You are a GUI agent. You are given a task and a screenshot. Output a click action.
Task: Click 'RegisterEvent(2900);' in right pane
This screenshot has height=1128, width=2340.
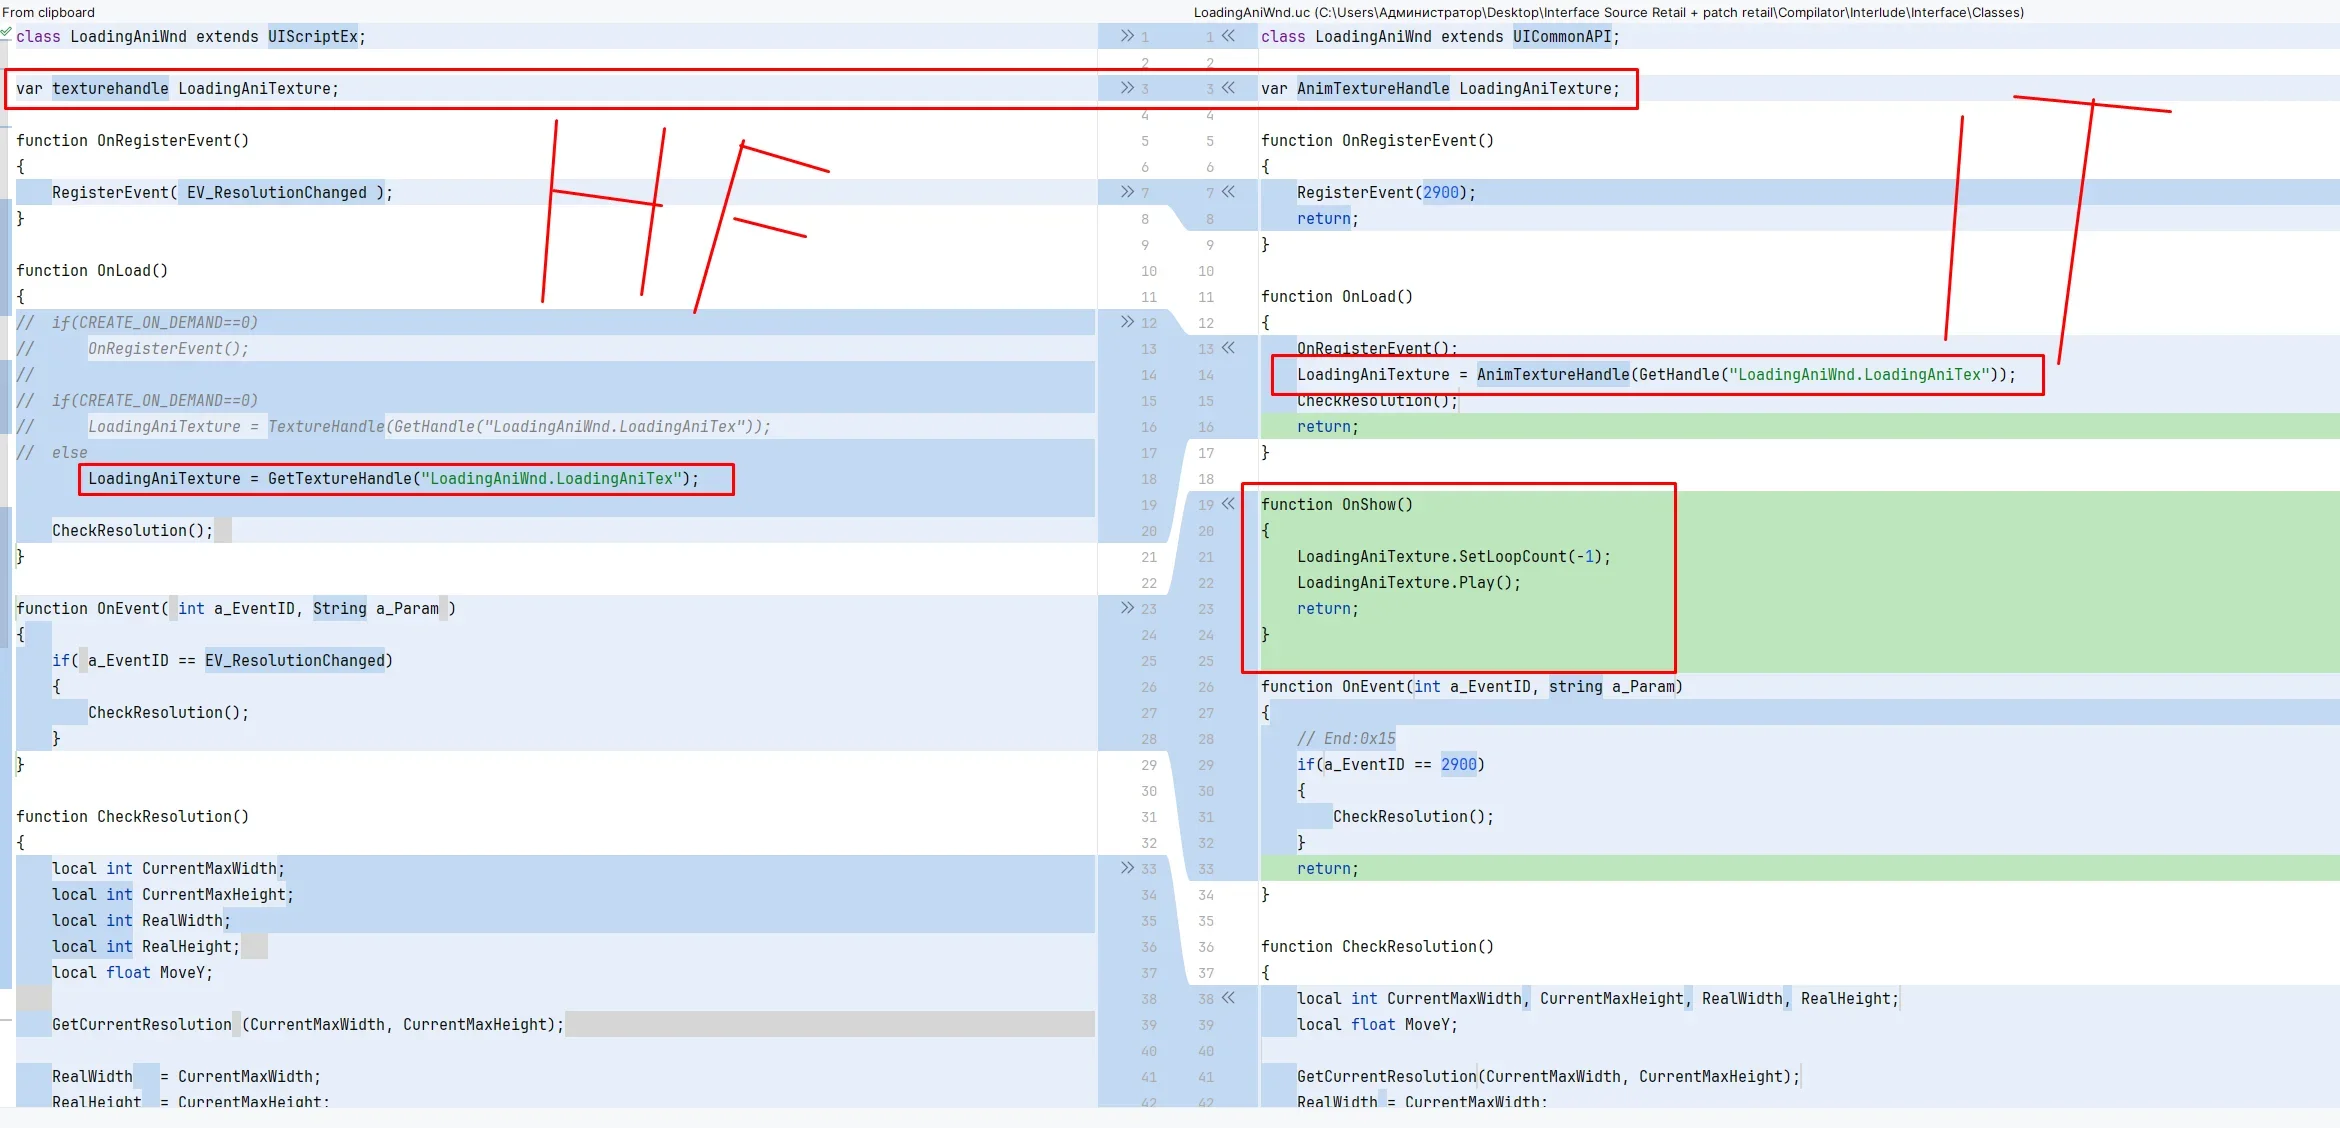click(1386, 192)
